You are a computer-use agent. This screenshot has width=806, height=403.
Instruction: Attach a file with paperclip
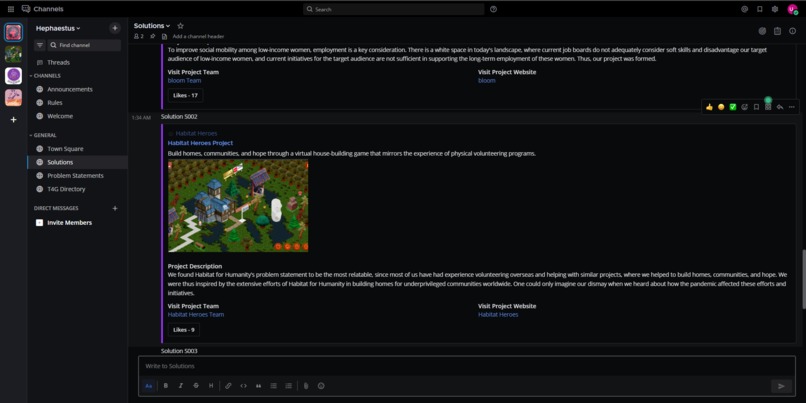pos(306,386)
